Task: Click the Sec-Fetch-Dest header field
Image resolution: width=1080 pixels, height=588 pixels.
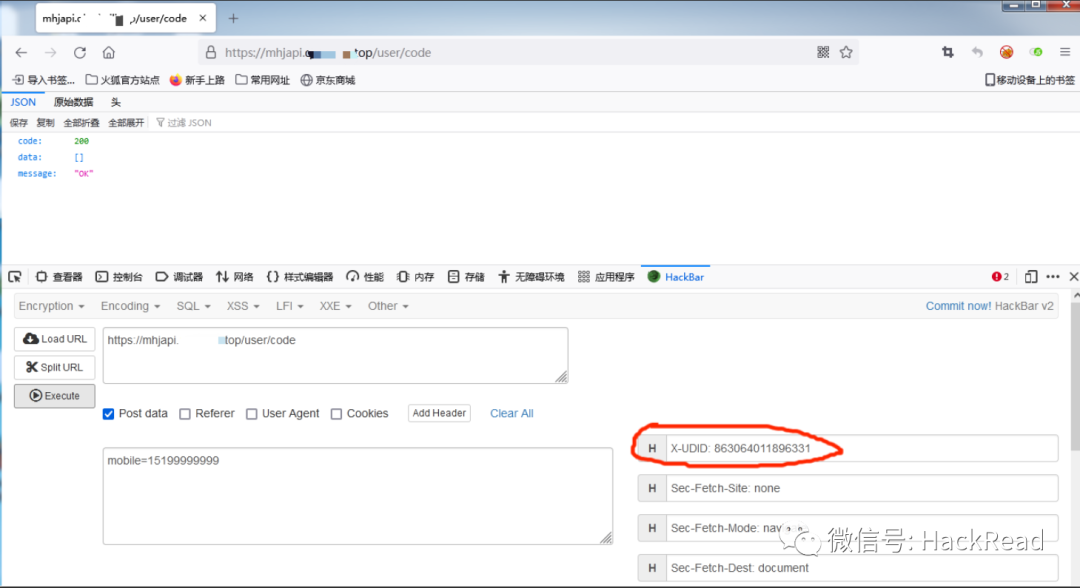Action: [862, 568]
